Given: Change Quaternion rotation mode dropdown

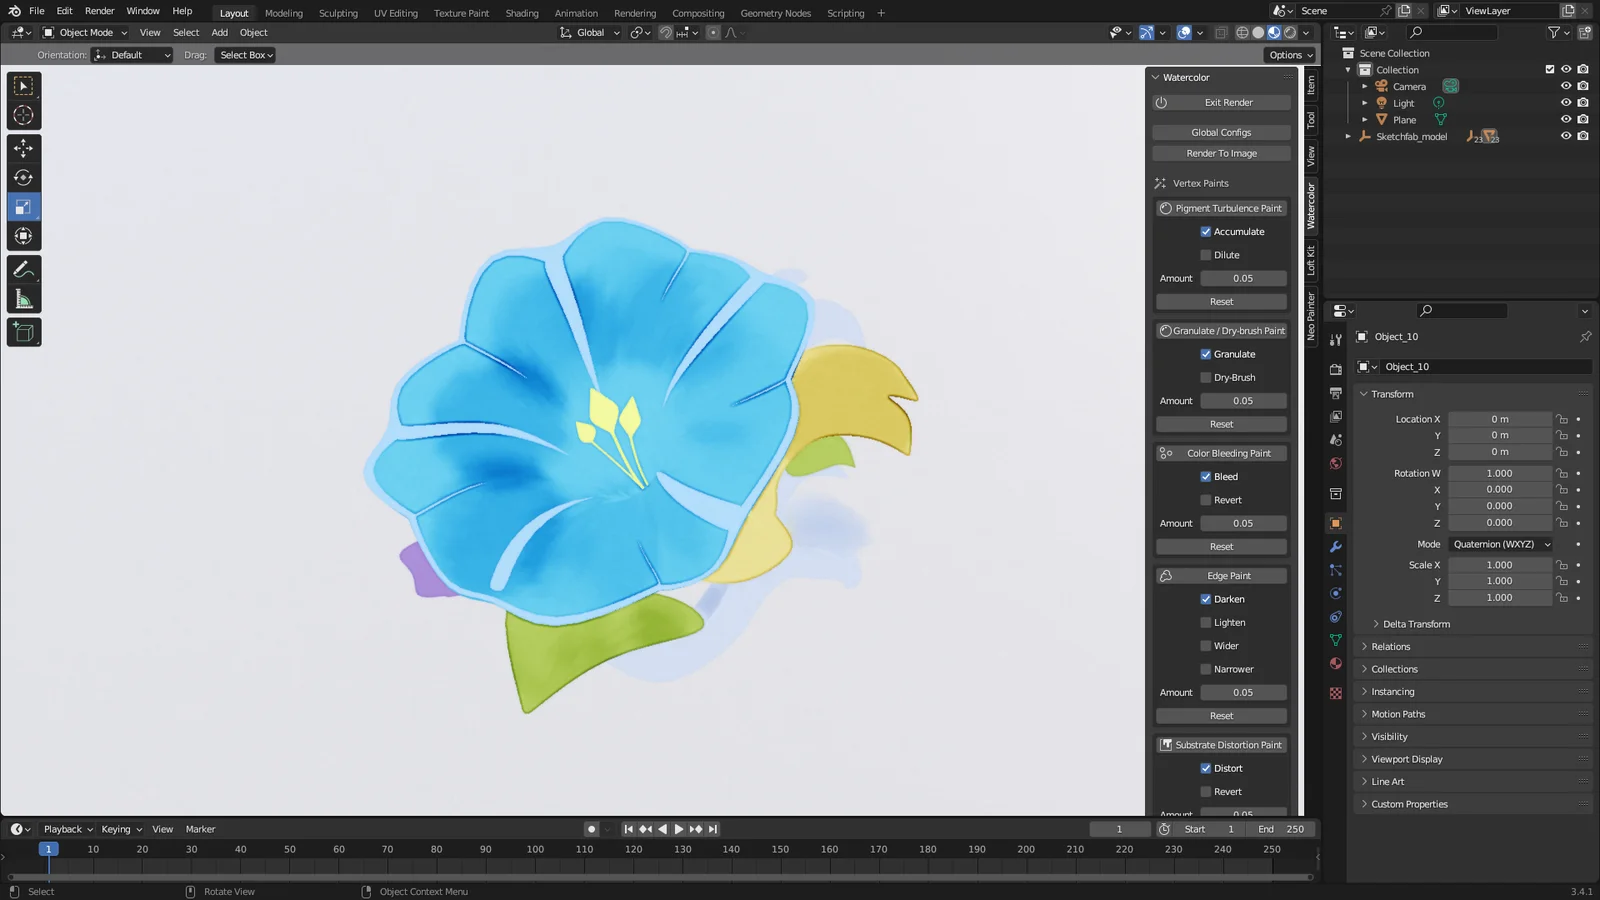Looking at the screenshot, I should click(1500, 544).
